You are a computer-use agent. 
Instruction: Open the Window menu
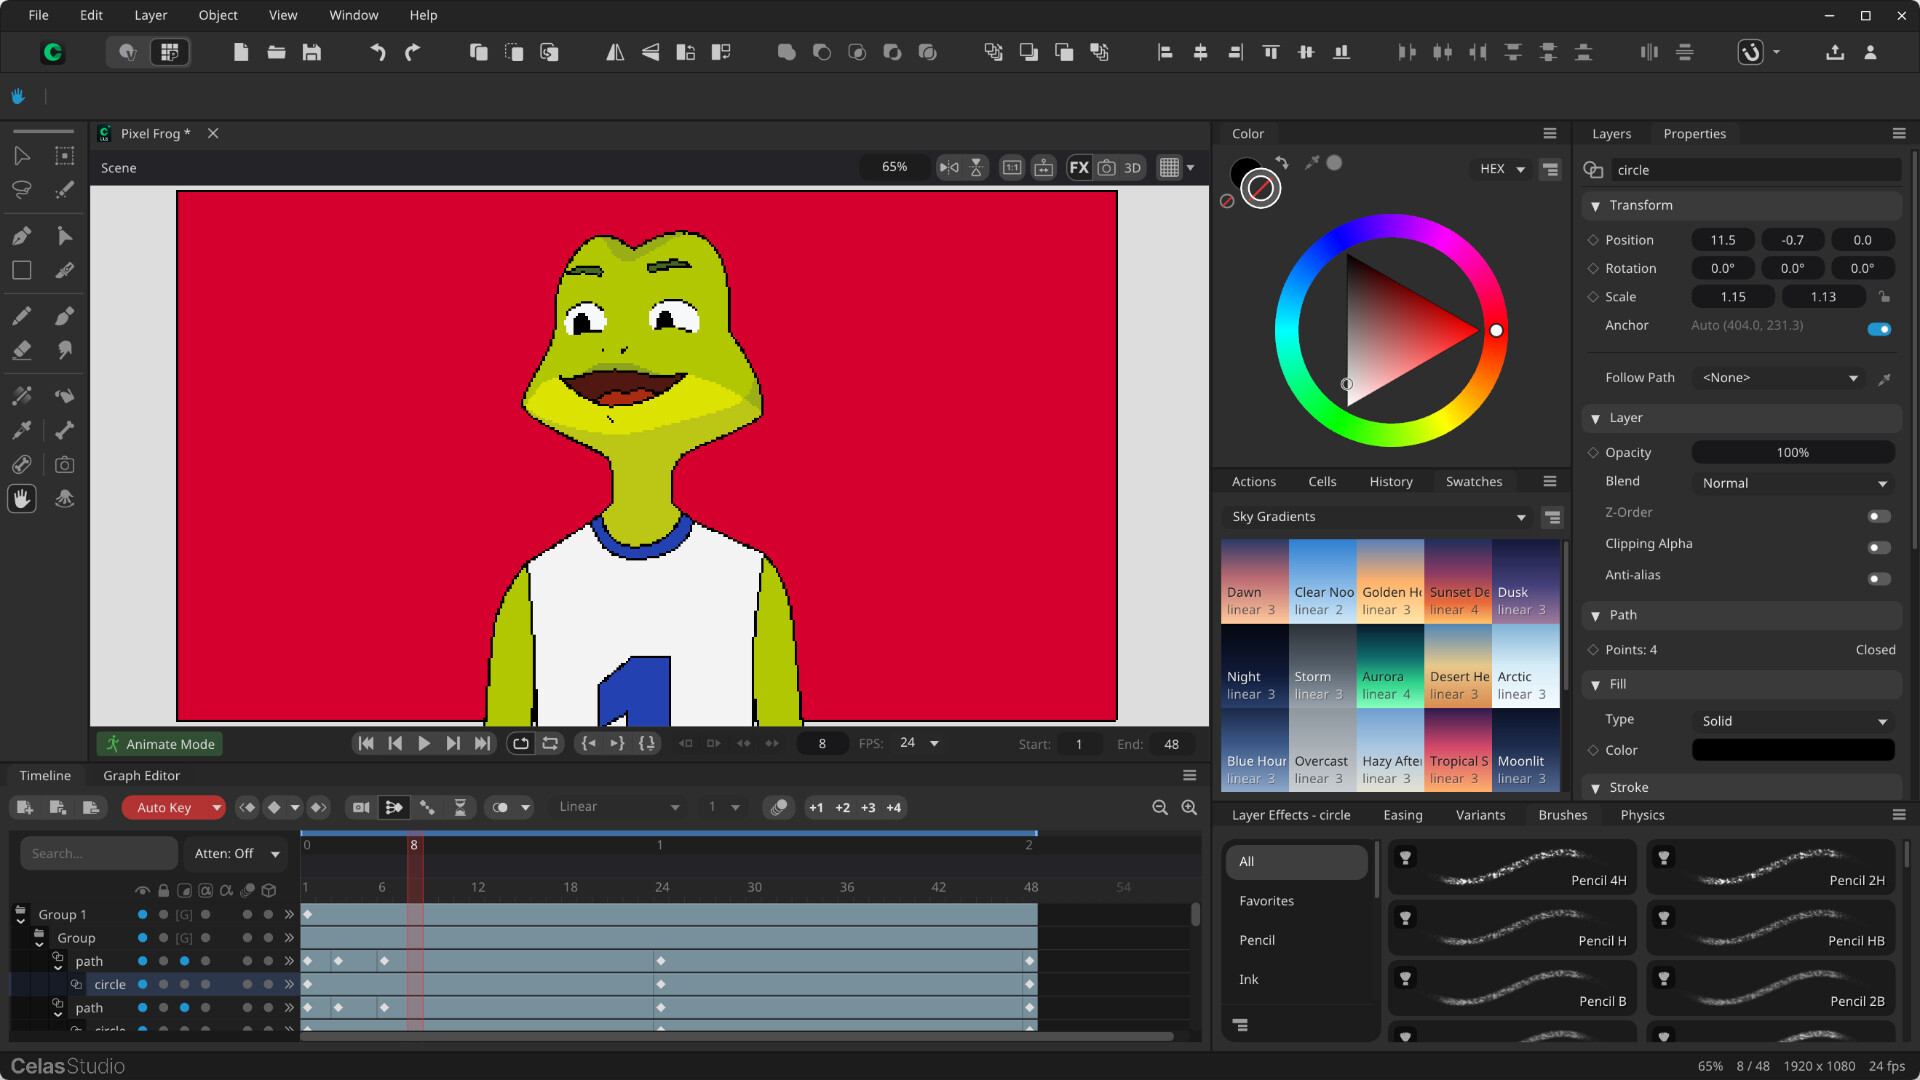point(354,15)
